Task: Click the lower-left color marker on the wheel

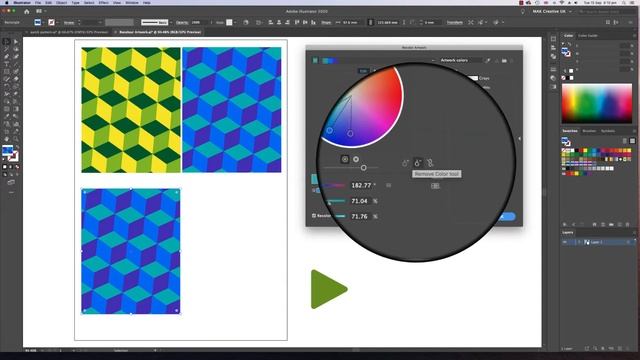Action: [x=329, y=131]
